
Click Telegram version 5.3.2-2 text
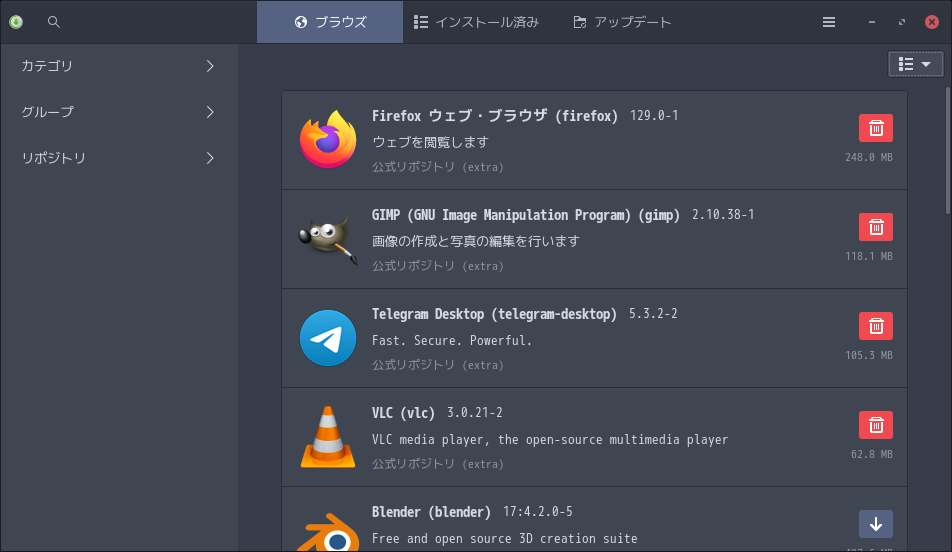coord(653,313)
